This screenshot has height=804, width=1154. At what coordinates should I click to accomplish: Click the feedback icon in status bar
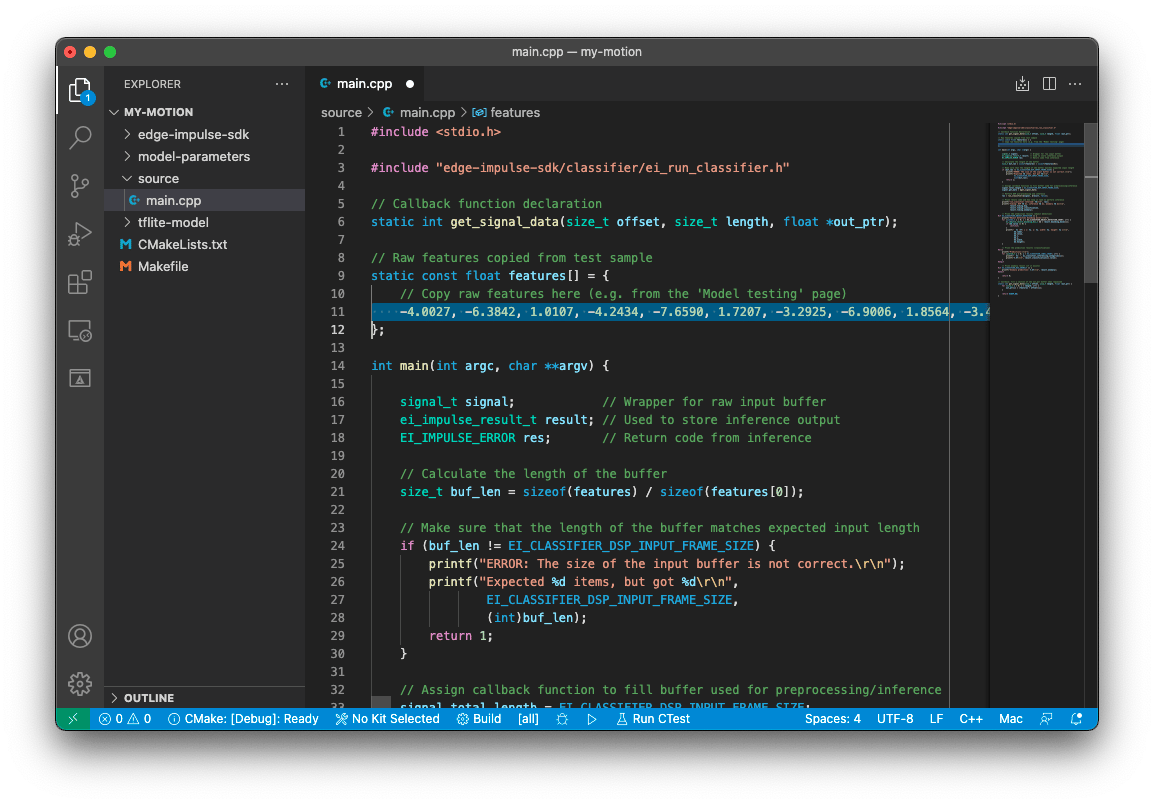(x=1046, y=719)
